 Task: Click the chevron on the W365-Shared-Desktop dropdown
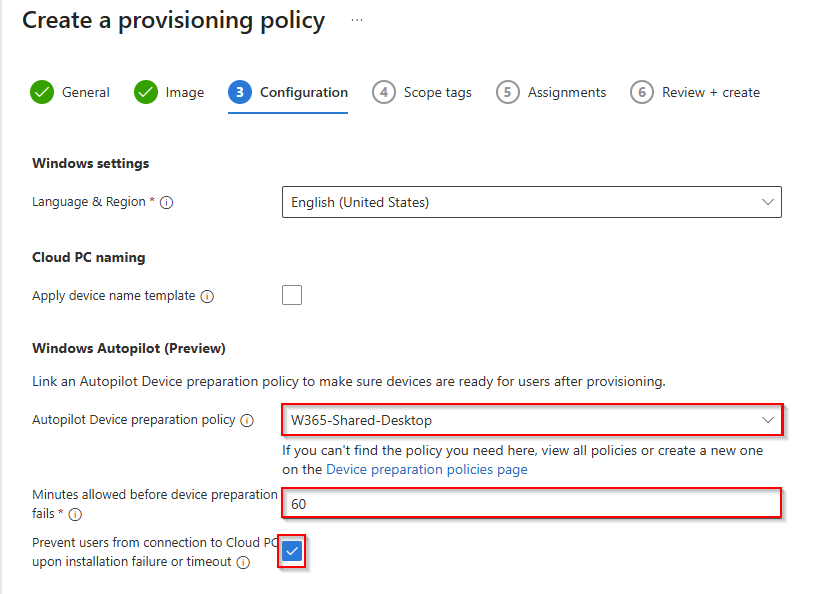point(768,420)
